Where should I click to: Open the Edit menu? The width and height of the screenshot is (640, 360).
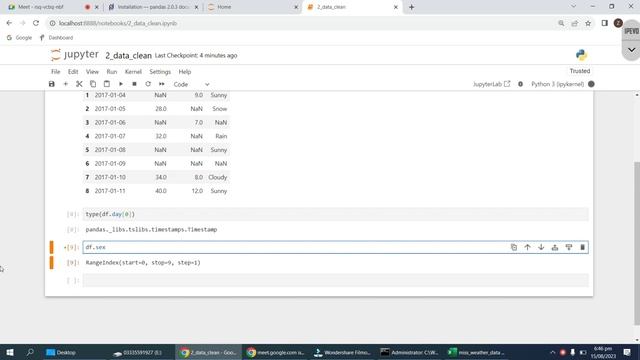[x=73, y=72]
